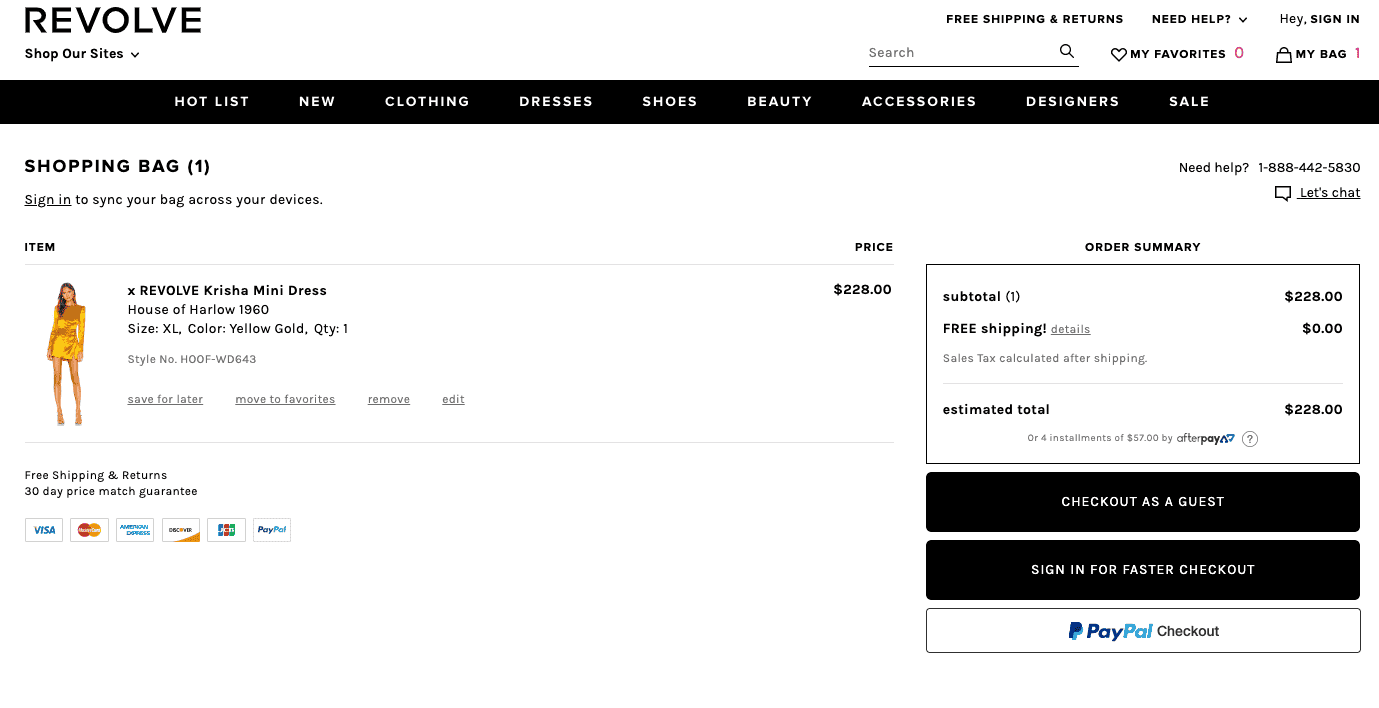Open the SALE menu category
Image resolution: width=1379 pixels, height=708 pixels.
point(1189,101)
